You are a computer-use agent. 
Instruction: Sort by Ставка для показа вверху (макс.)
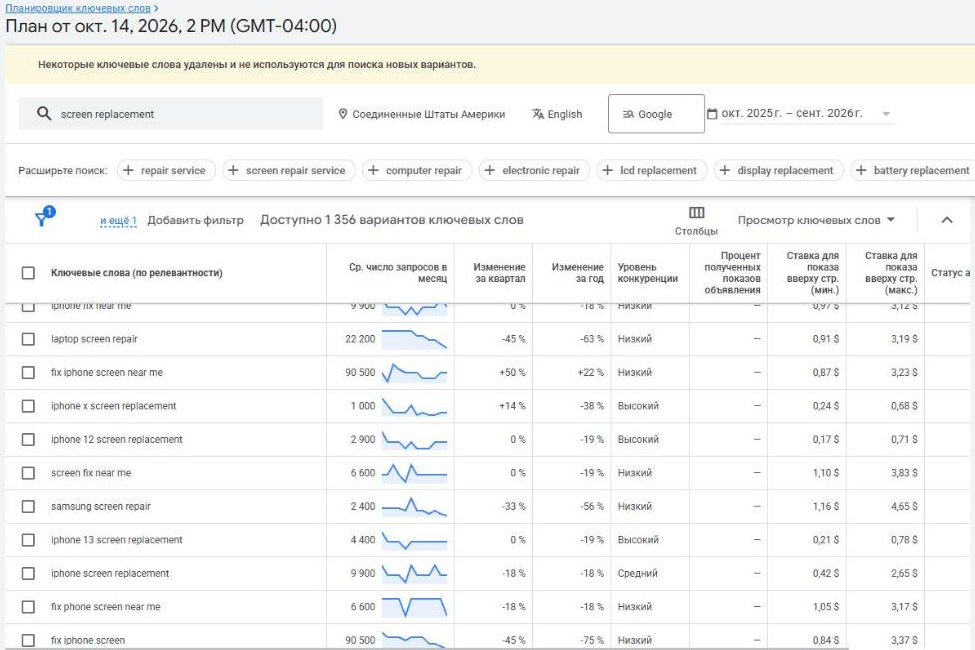coord(890,272)
